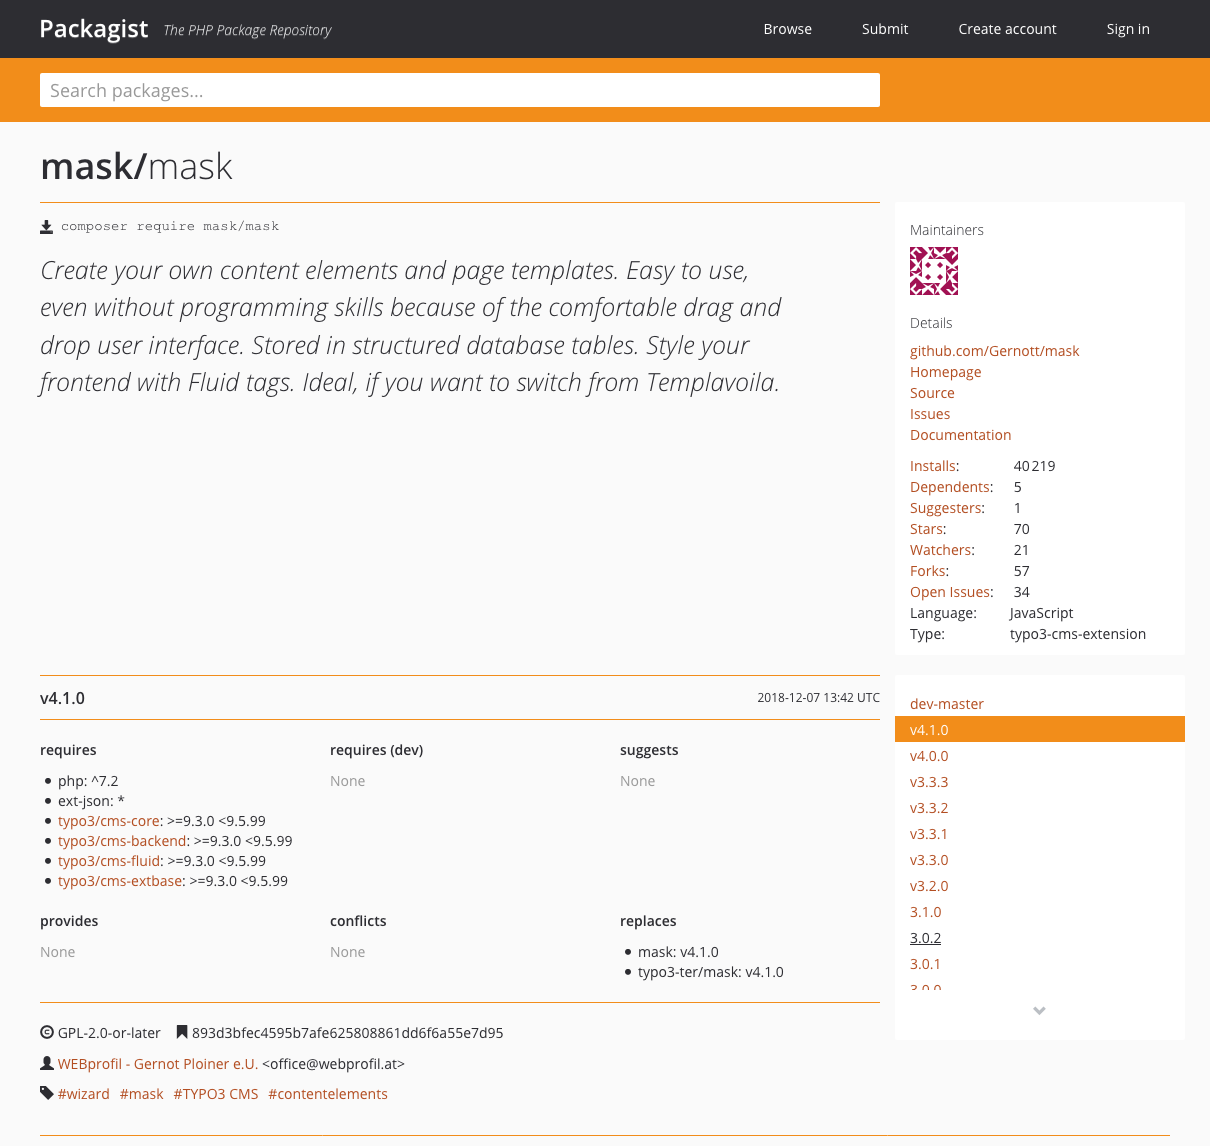Open the #mask tag
Image resolution: width=1210 pixels, height=1146 pixels.
[141, 1094]
